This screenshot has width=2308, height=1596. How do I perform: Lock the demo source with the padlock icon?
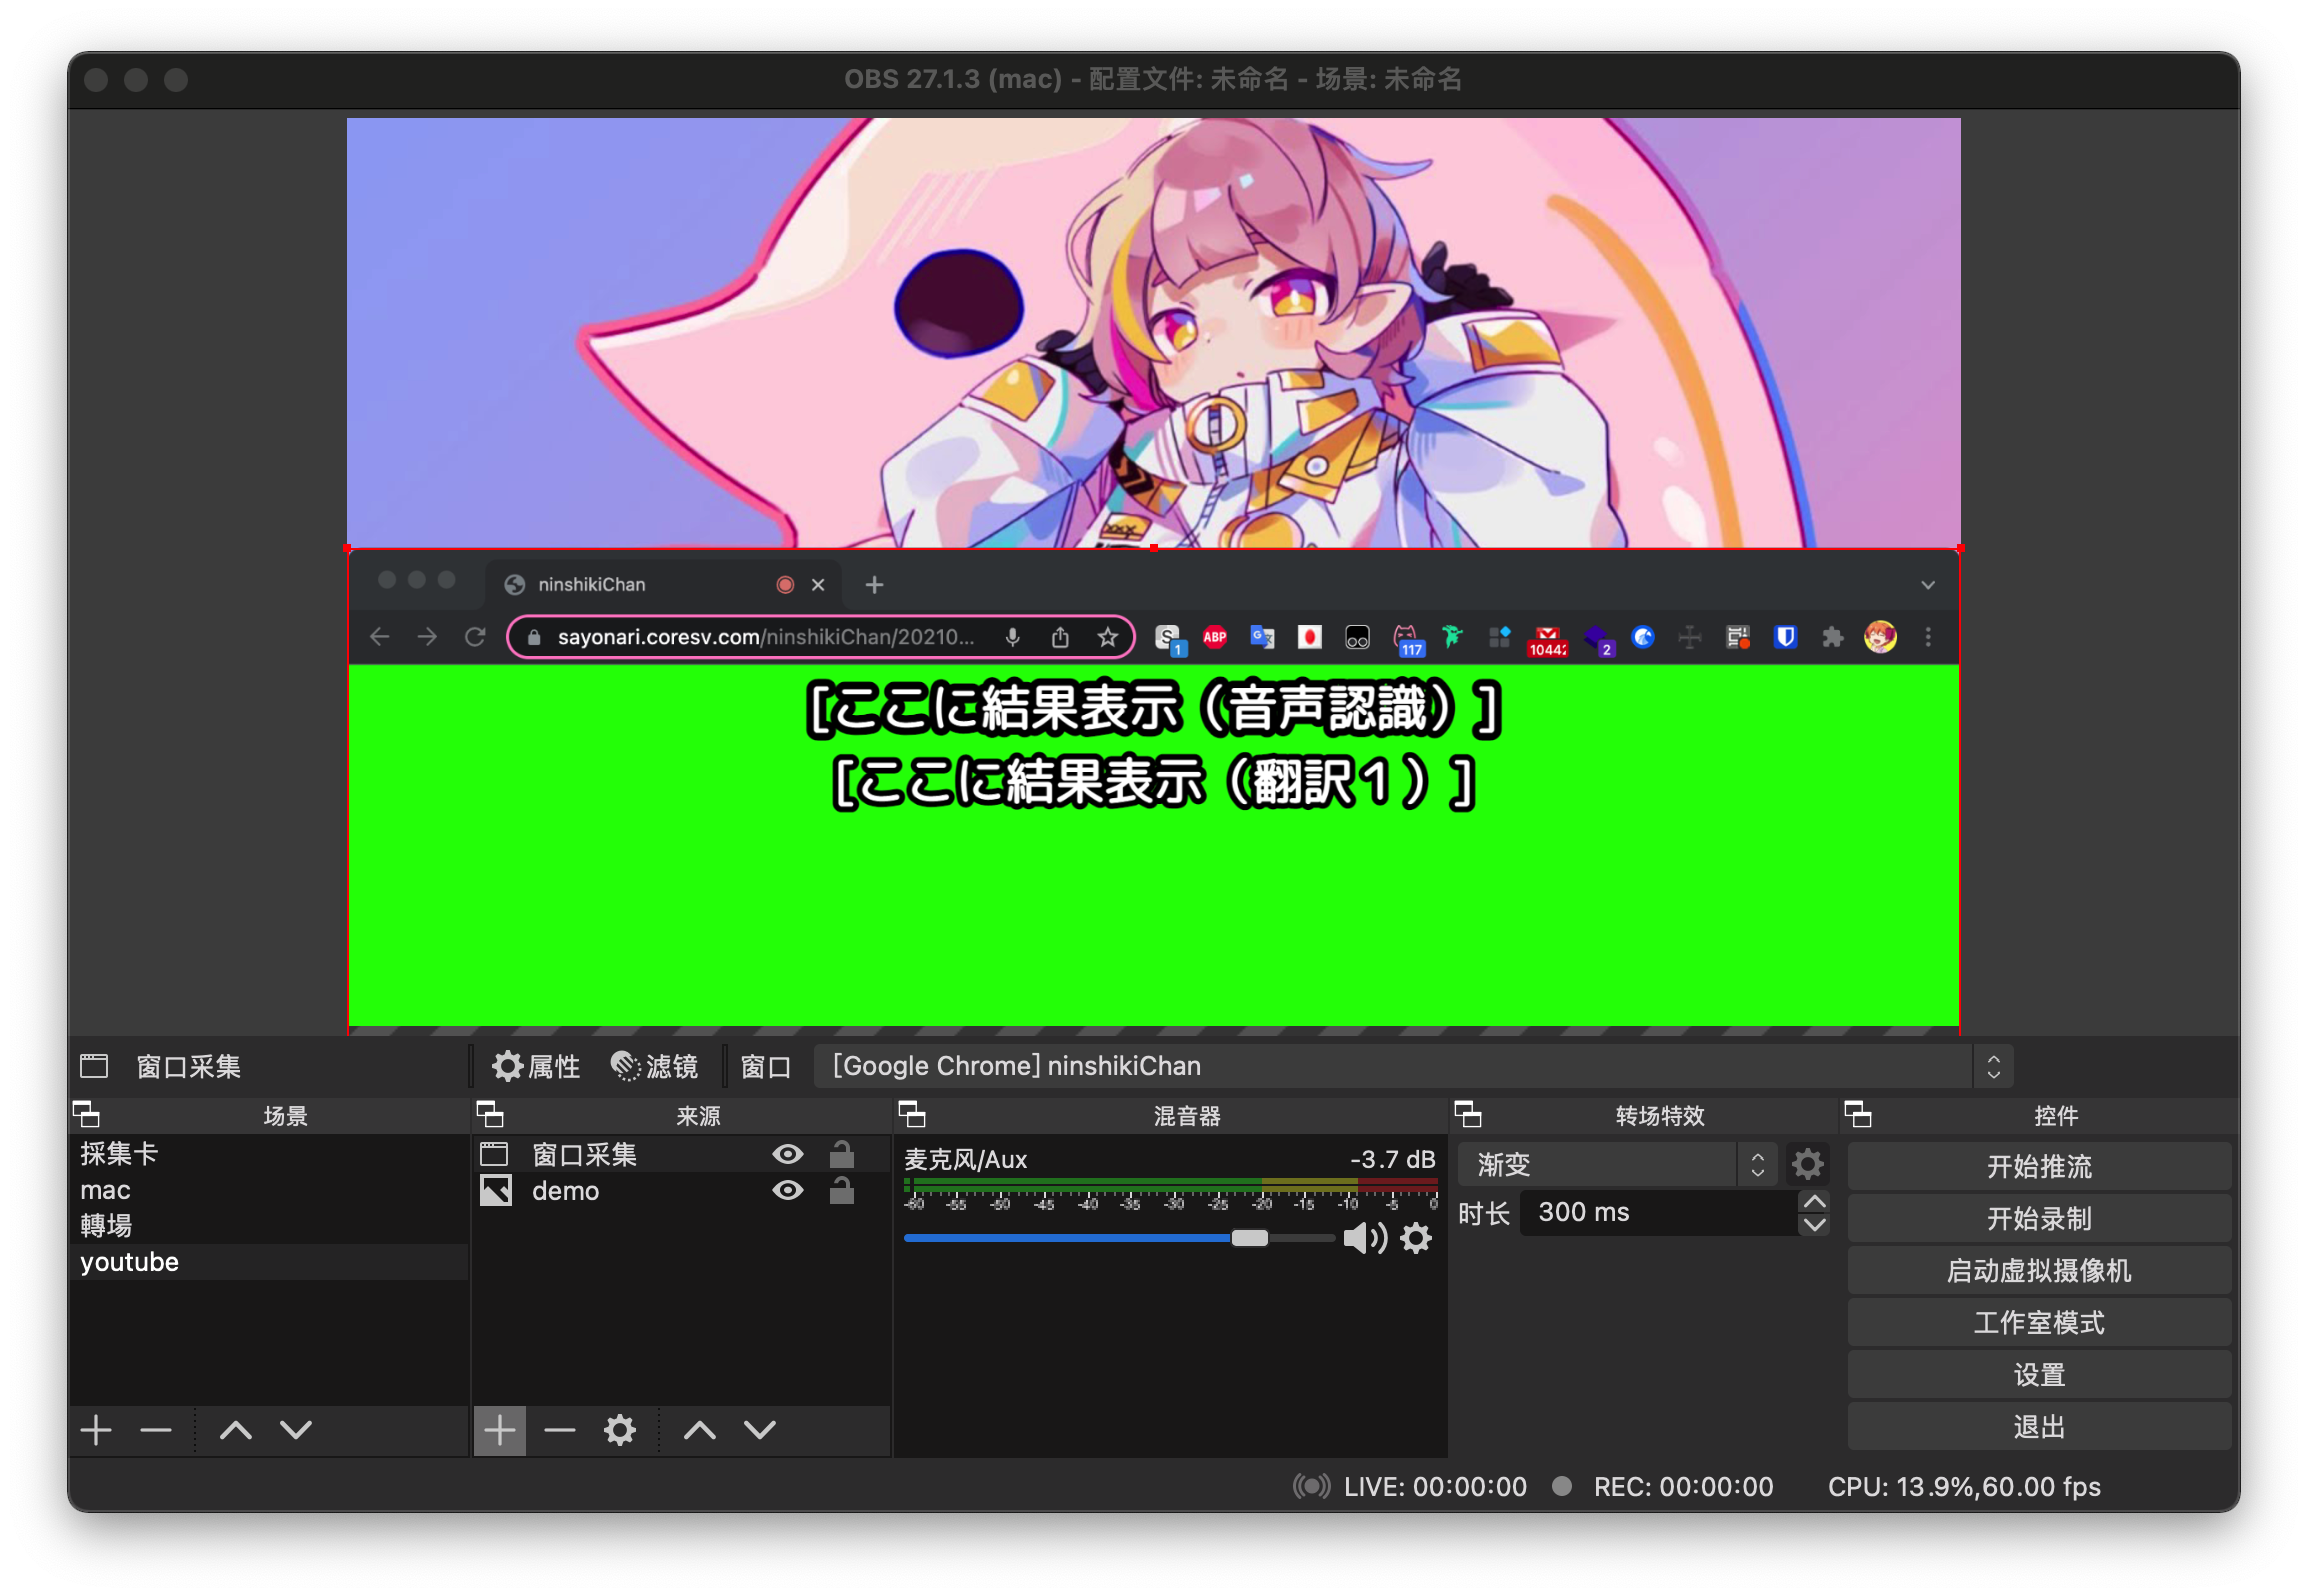[x=843, y=1190]
